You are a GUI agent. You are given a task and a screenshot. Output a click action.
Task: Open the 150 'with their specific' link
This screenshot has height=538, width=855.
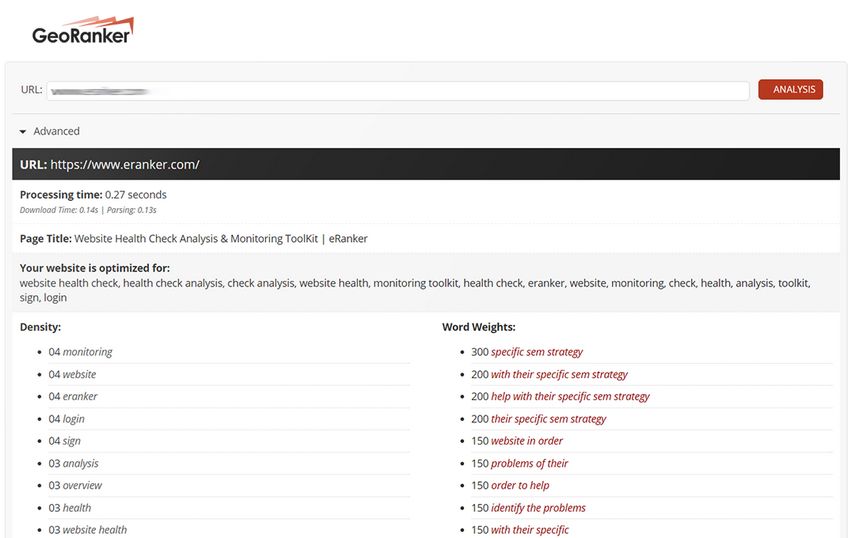tap(530, 529)
